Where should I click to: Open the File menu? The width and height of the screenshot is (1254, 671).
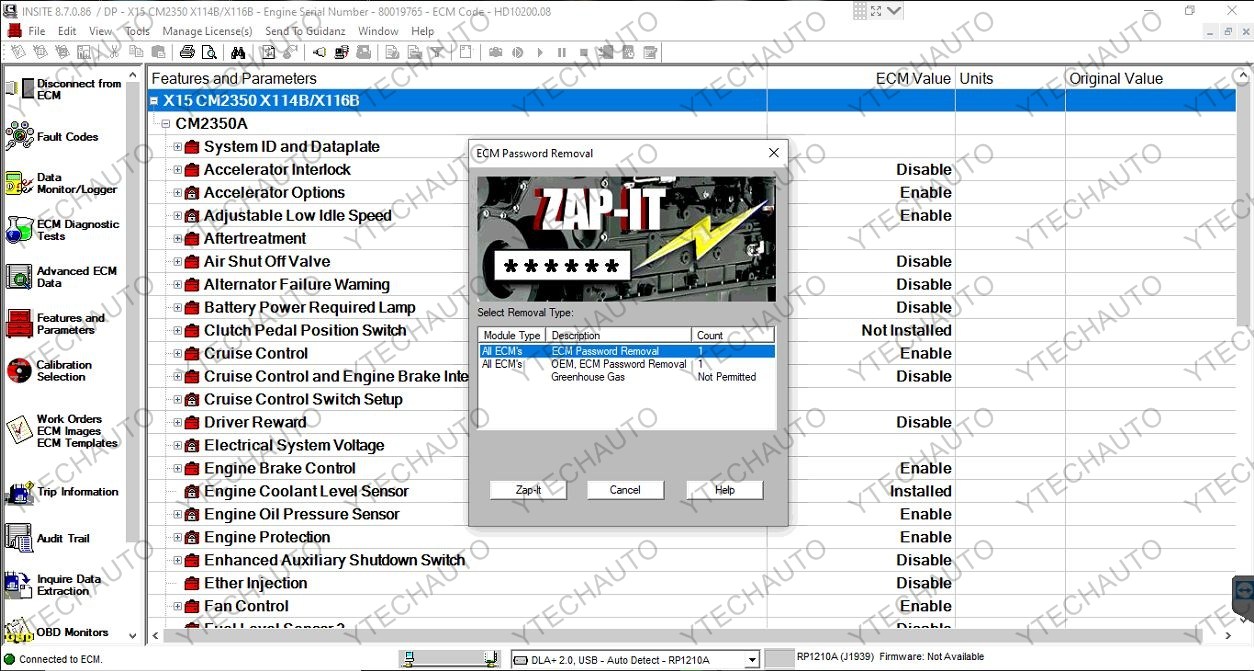(x=37, y=31)
